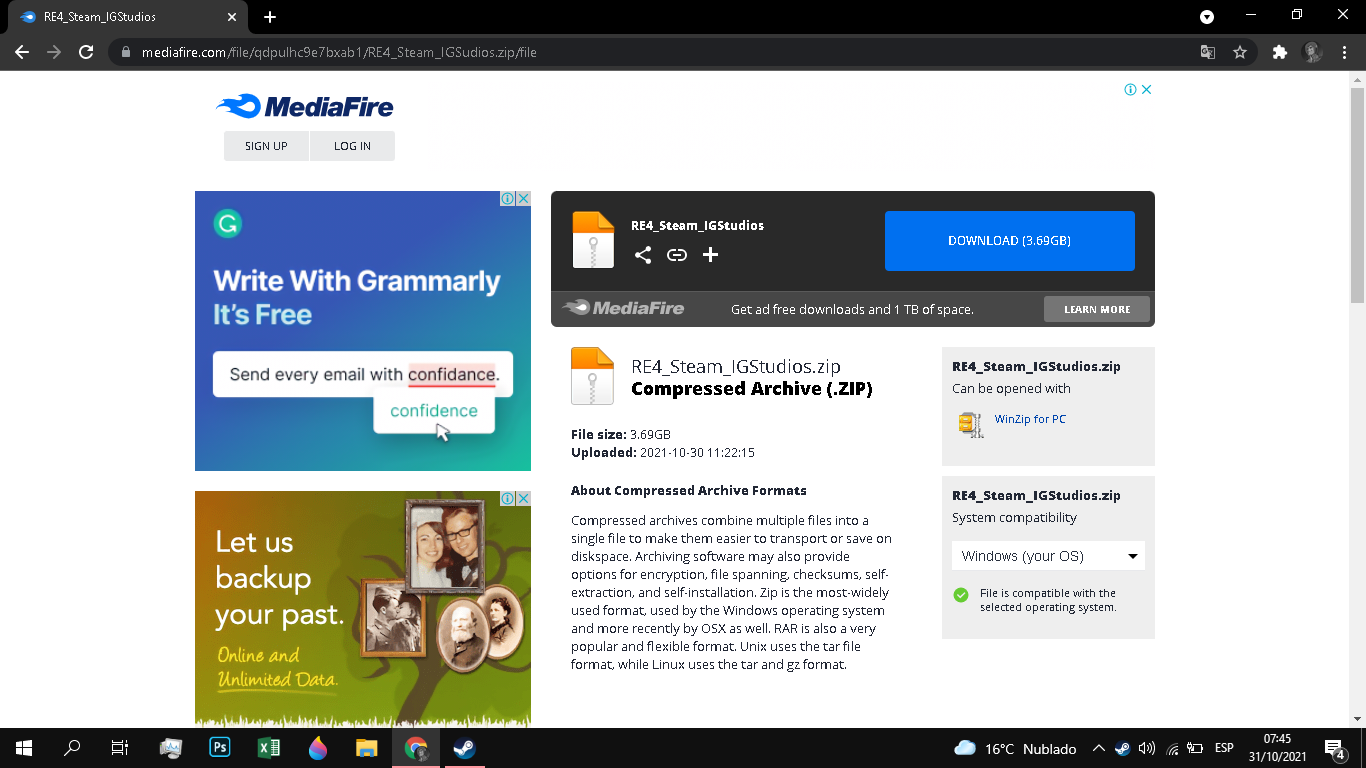Select the RE4_Steam_IGStudios browser tab
This screenshot has width=1366, height=768.
(x=130, y=17)
